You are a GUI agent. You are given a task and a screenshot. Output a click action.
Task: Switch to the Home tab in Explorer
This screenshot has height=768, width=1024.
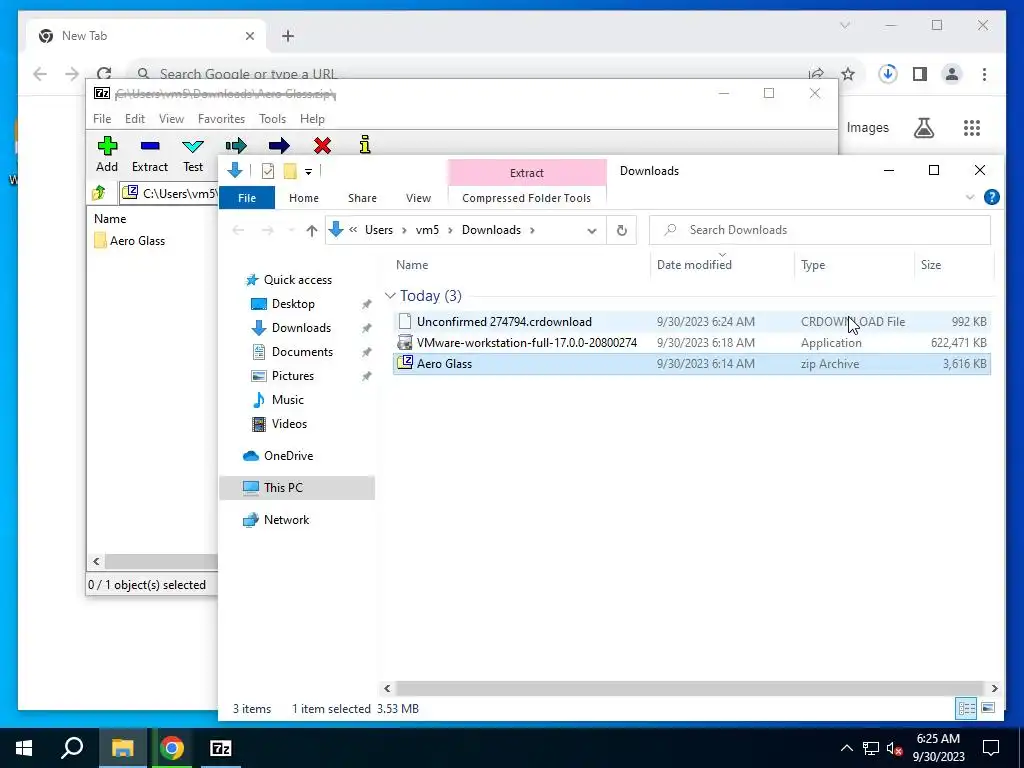304,198
